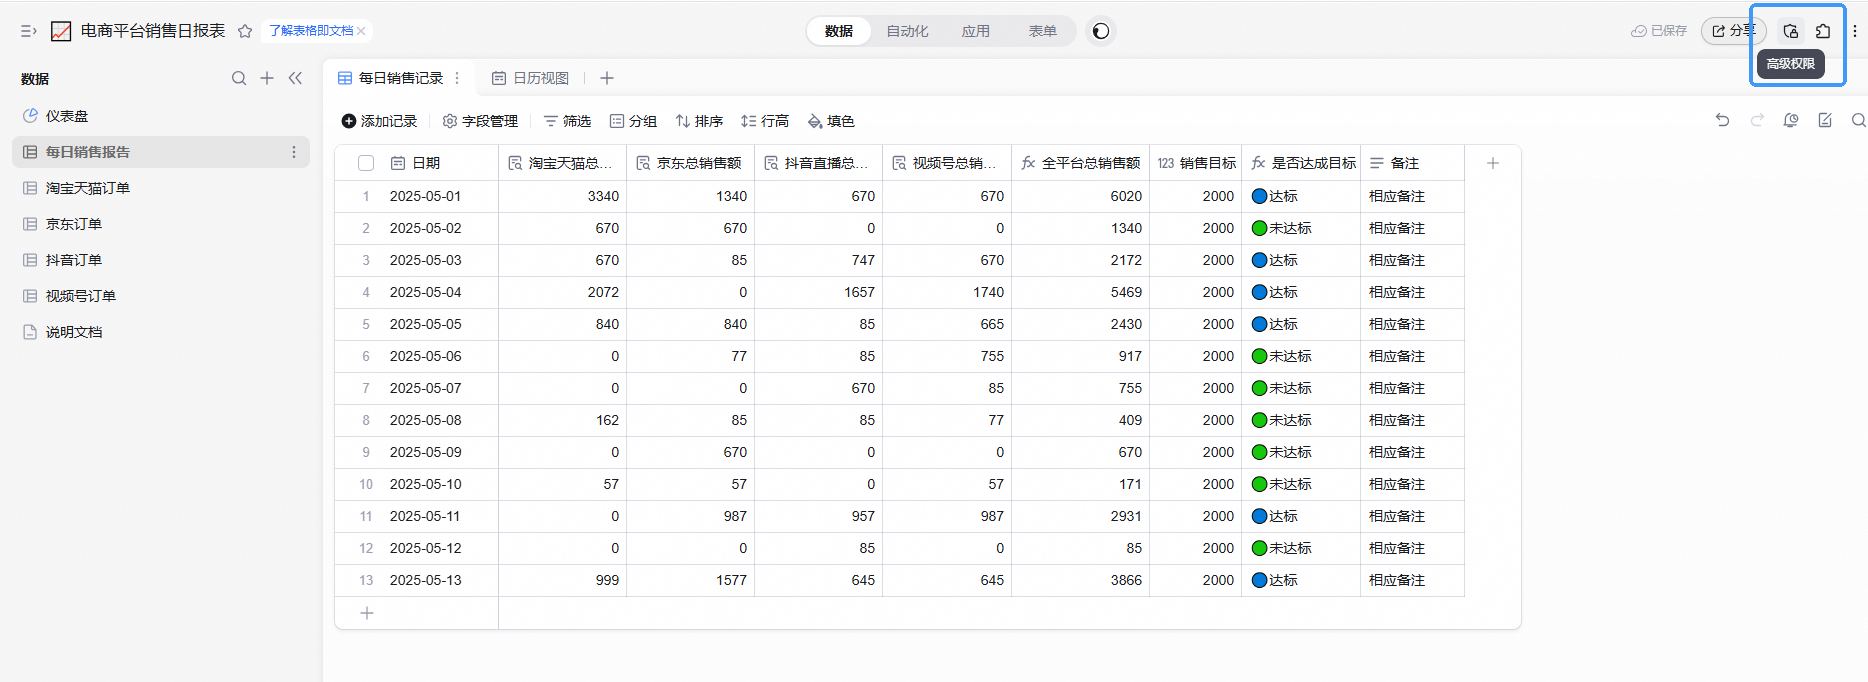Click the 京东总销售额 column header
The width and height of the screenshot is (1868, 682).
(x=690, y=163)
